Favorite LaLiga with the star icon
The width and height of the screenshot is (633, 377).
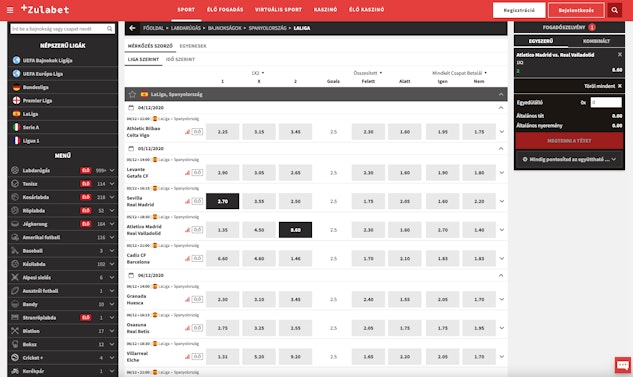(132, 94)
